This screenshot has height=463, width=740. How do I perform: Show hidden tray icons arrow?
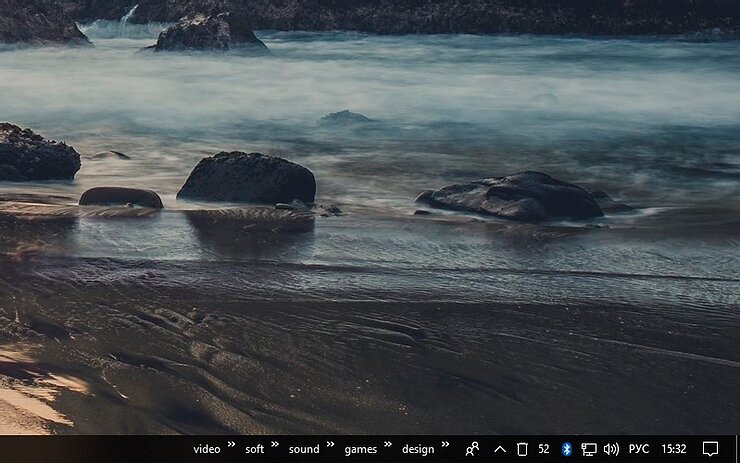point(500,449)
